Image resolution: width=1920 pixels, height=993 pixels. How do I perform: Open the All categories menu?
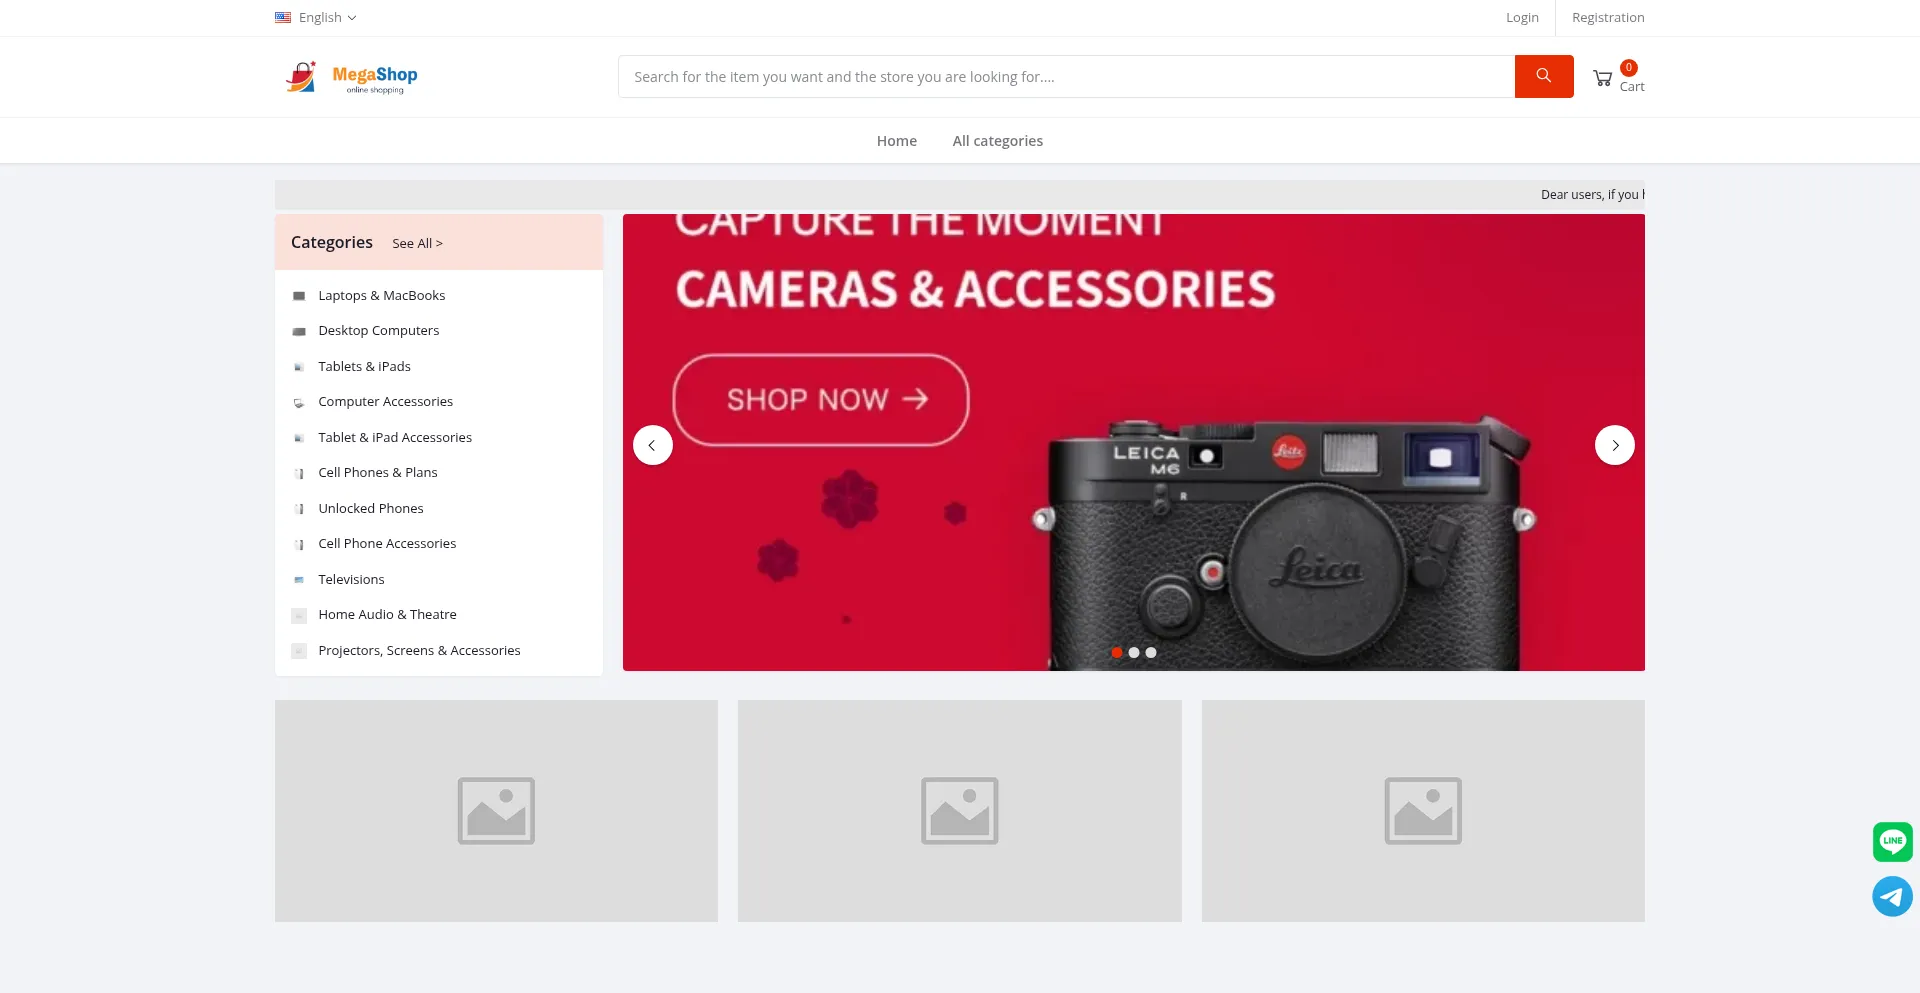click(x=997, y=140)
